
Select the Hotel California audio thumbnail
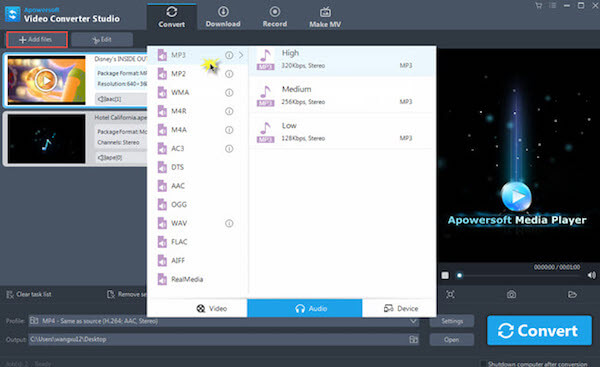tap(46, 139)
